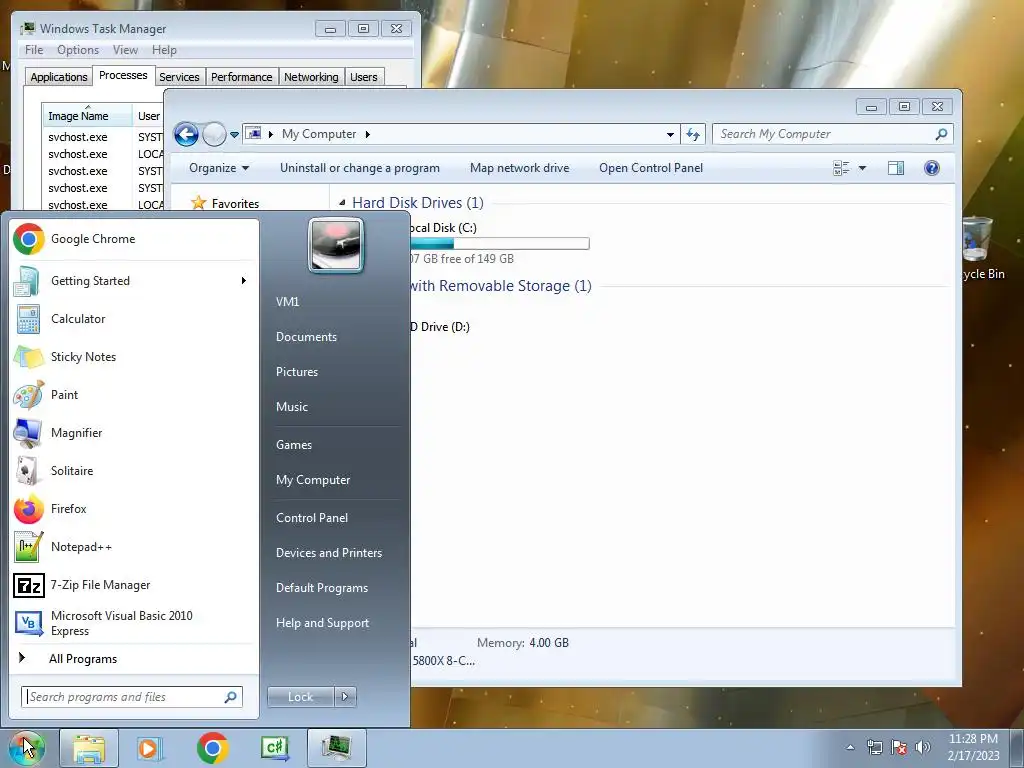The width and height of the screenshot is (1024, 768).
Task: Click the user account picture
Action: [x=336, y=246]
